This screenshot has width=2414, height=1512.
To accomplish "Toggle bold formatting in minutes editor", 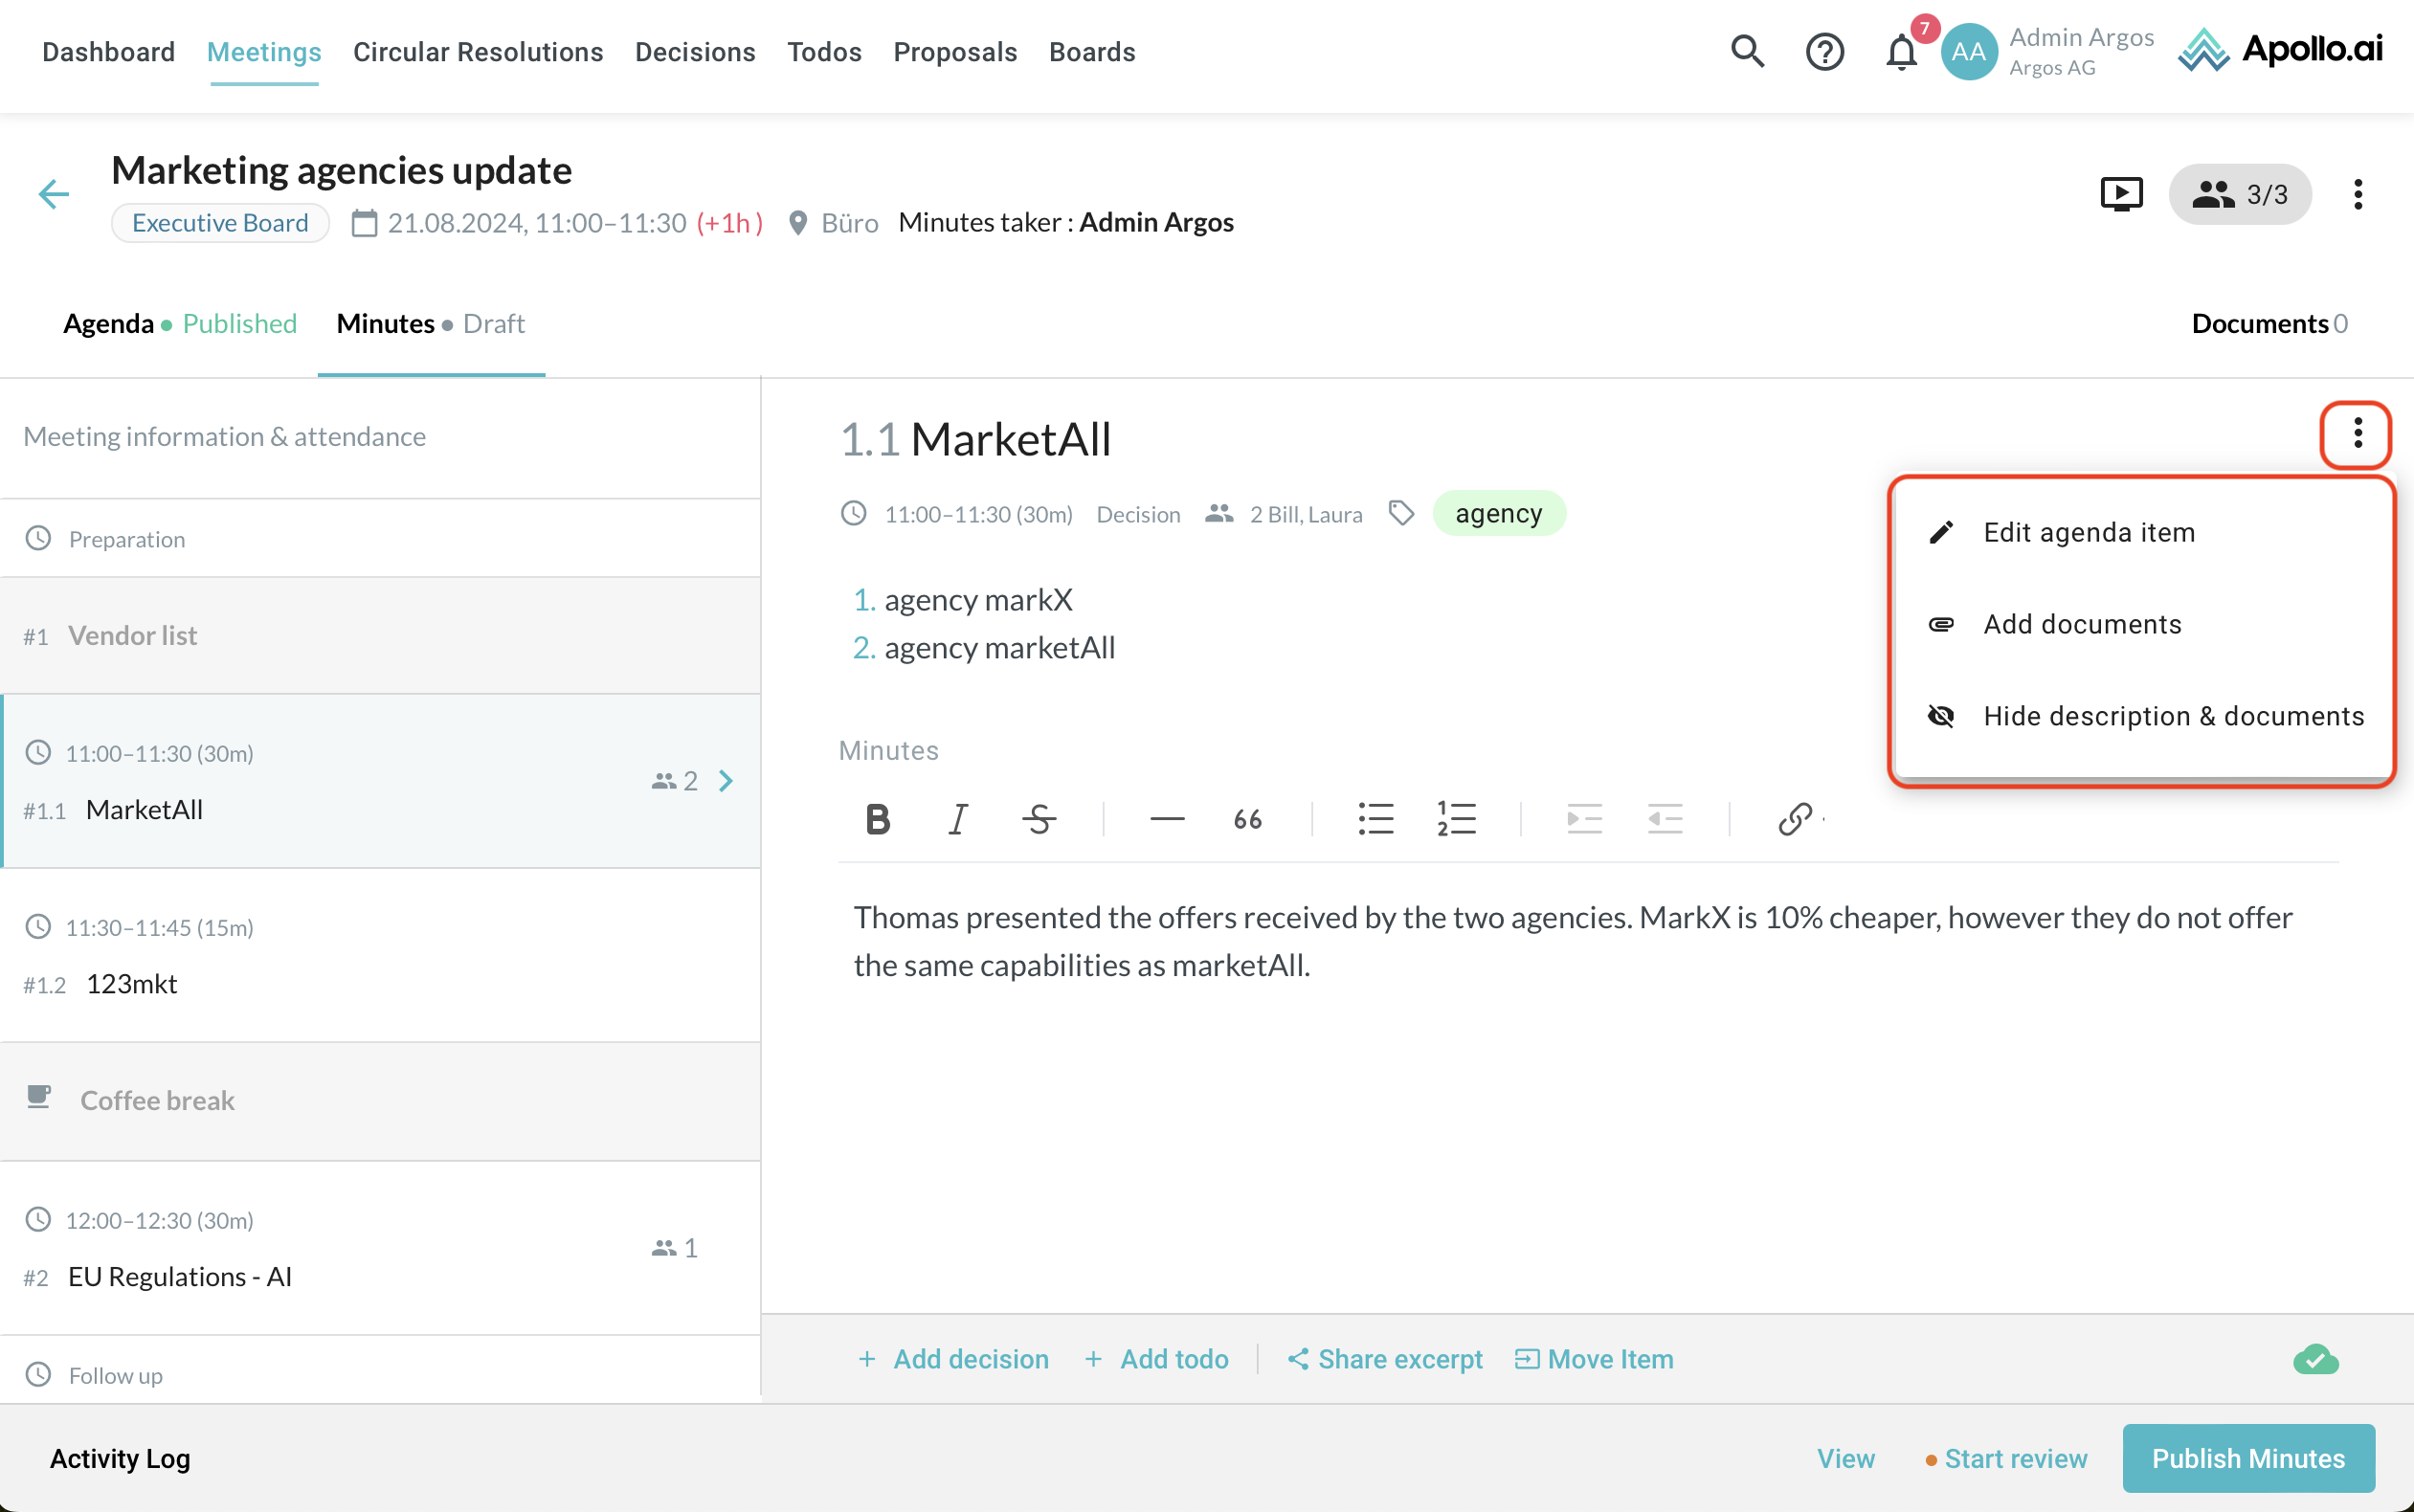I will [877, 819].
